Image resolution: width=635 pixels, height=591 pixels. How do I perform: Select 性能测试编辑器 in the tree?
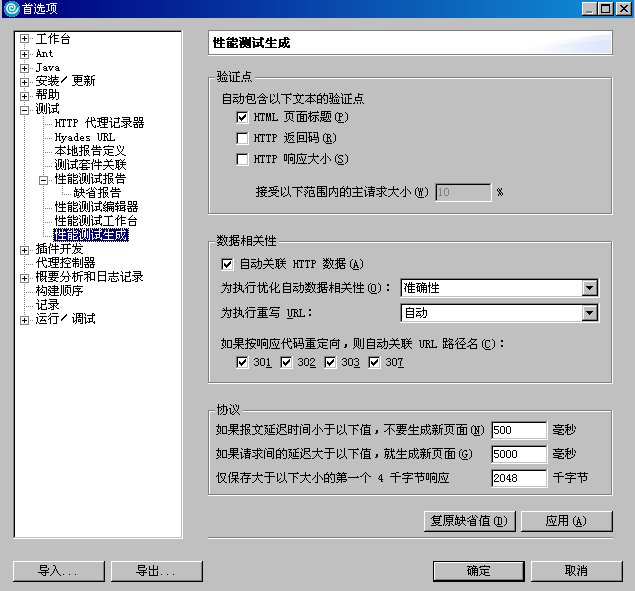point(96,207)
